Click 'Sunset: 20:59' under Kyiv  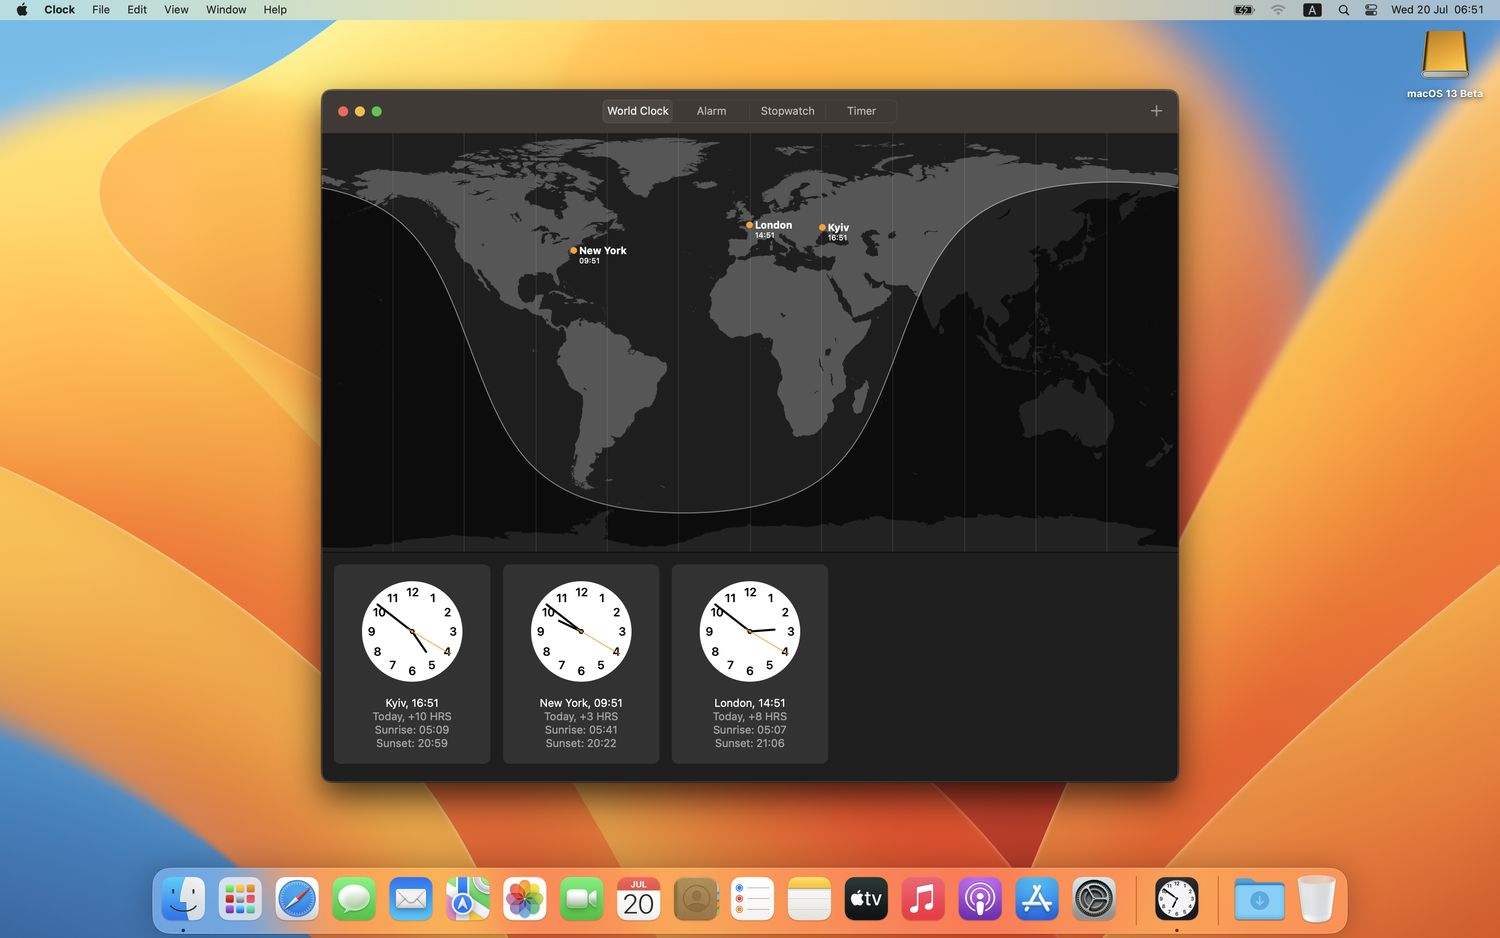click(412, 743)
